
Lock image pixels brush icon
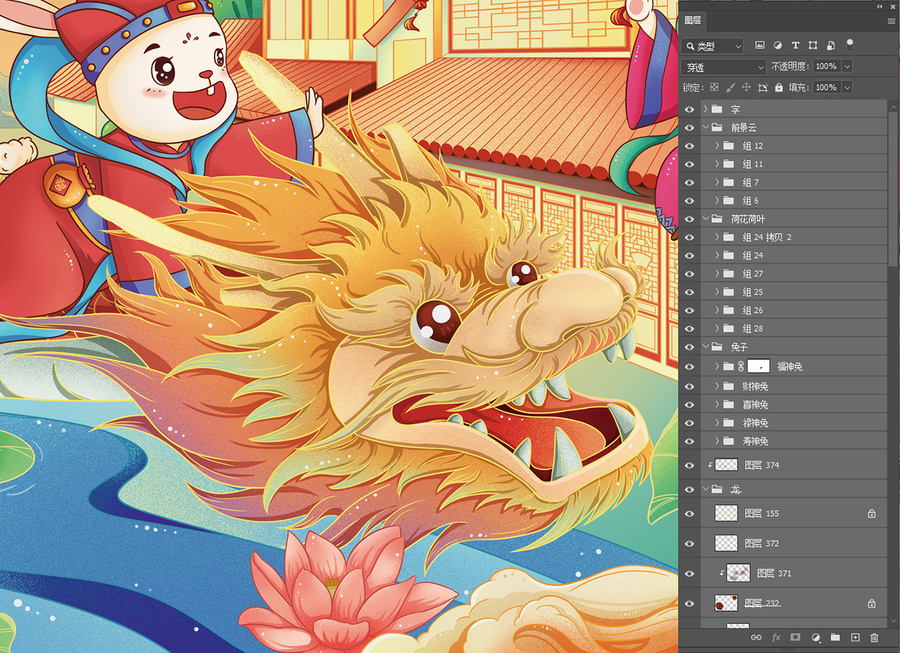click(x=730, y=87)
